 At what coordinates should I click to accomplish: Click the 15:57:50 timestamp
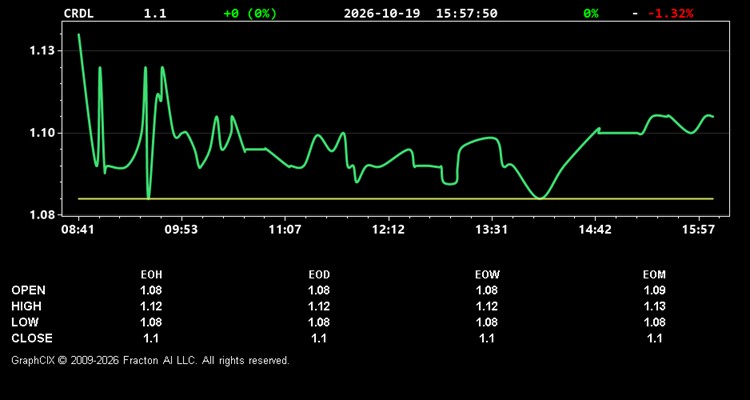click(466, 13)
